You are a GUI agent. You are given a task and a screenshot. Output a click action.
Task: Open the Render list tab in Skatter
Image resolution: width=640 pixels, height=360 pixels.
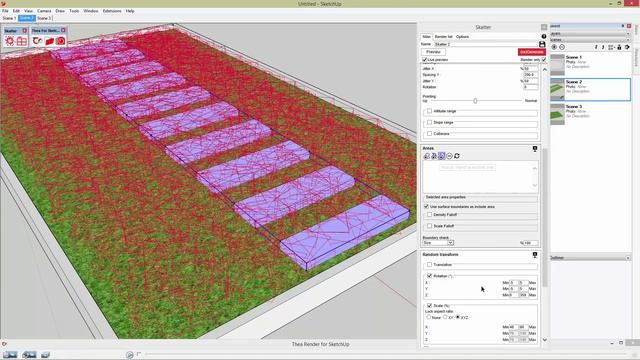(x=443, y=37)
